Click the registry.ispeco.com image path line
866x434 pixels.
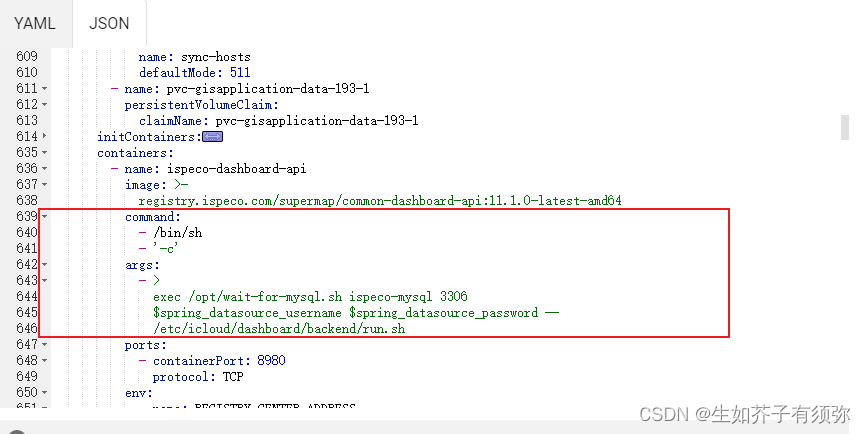pyautogui.click(x=380, y=201)
